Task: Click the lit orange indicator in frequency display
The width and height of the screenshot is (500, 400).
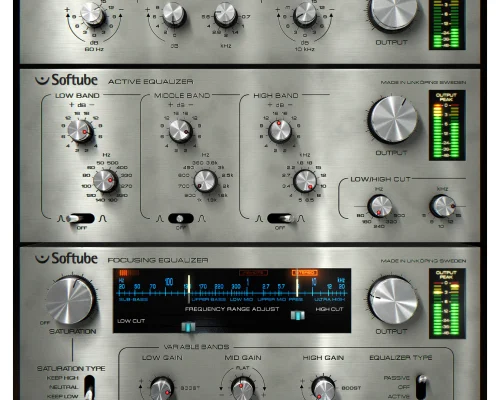Action: (304, 273)
